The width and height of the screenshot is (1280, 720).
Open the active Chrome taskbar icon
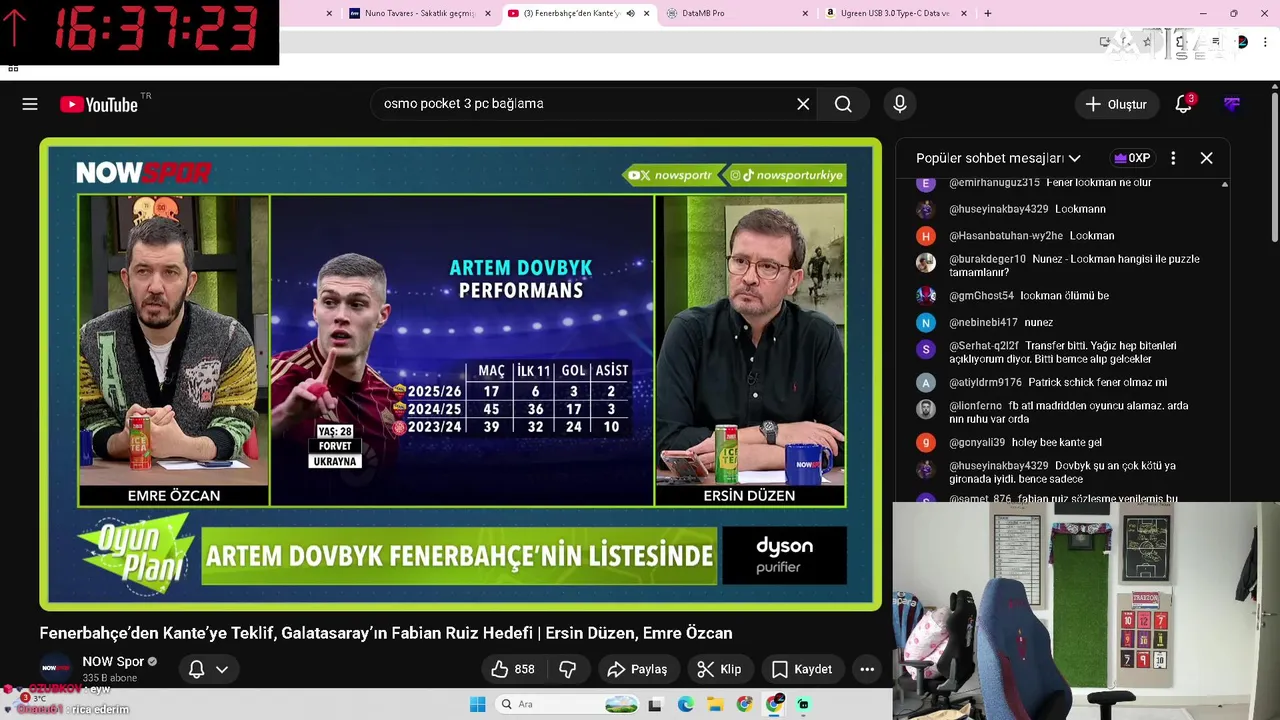tap(774, 705)
